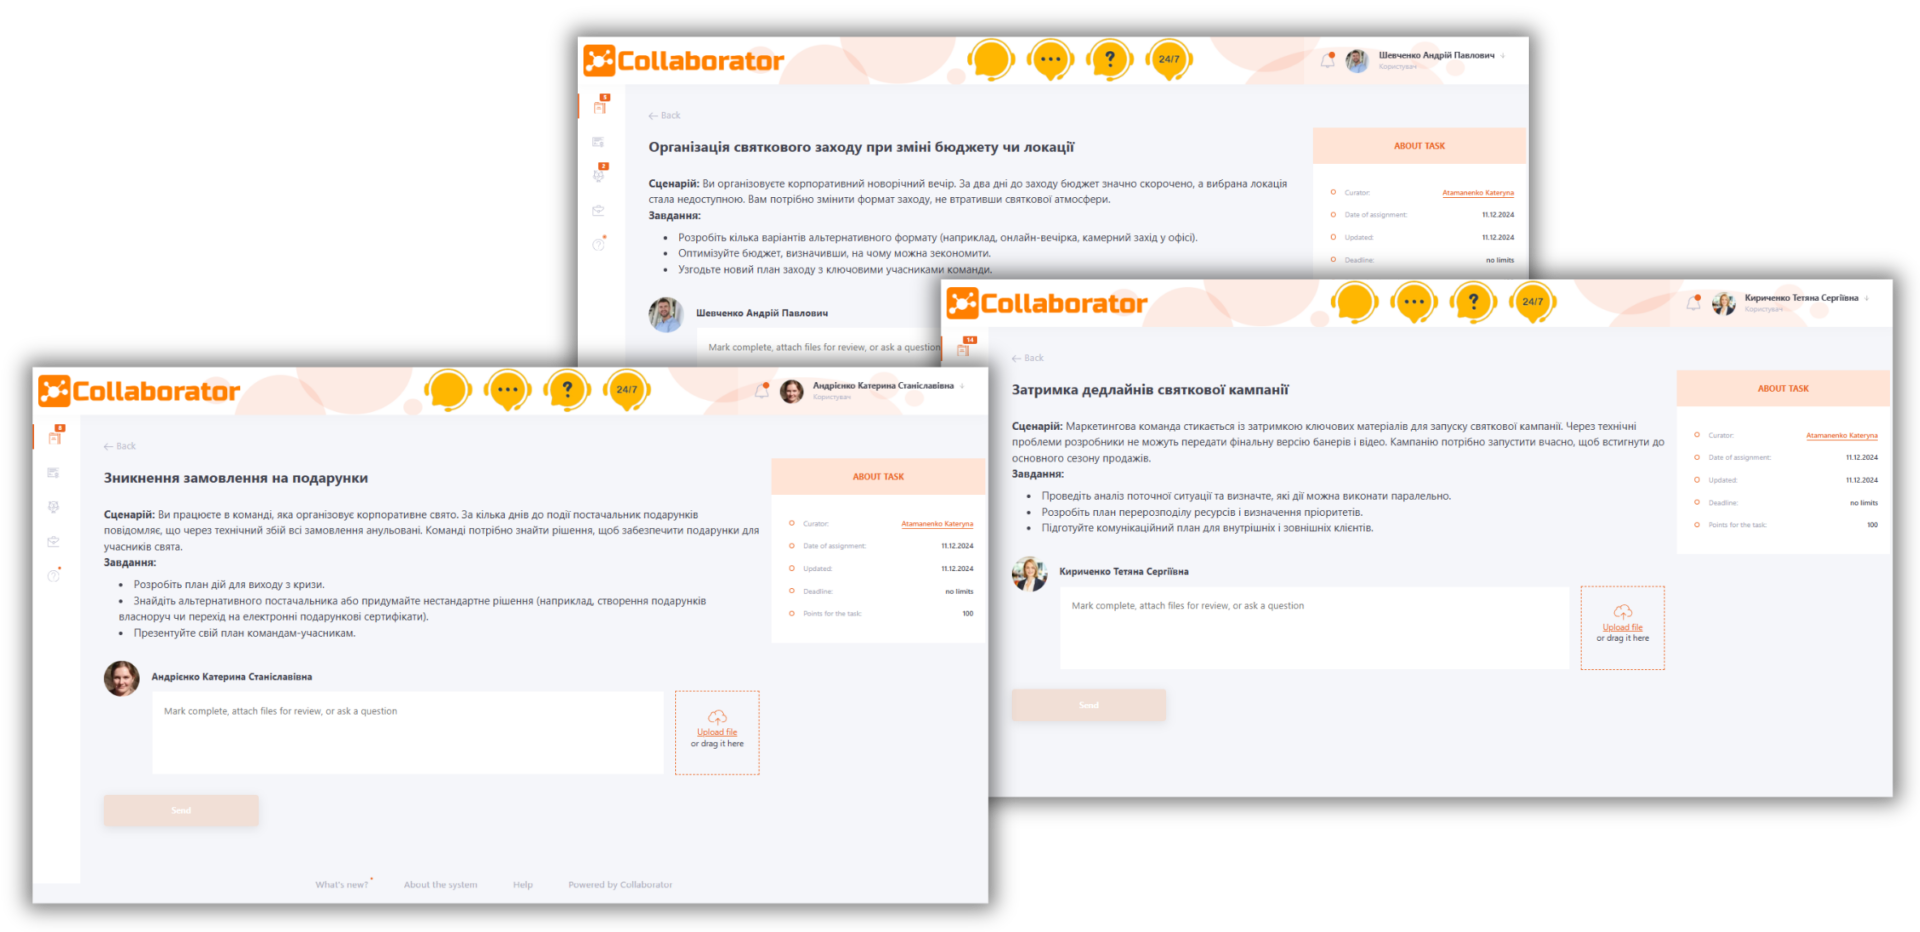Click the question-mark headset icon in Андрієнко's window
The height and width of the screenshot is (932, 1920).
(x=567, y=390)
